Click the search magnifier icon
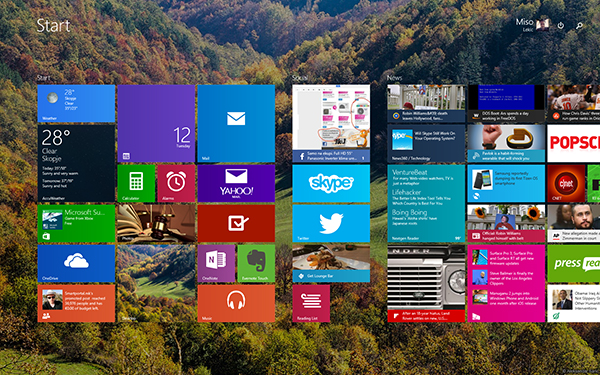The image size is (600, 375). pyautogui.click(x=579, y=26)
